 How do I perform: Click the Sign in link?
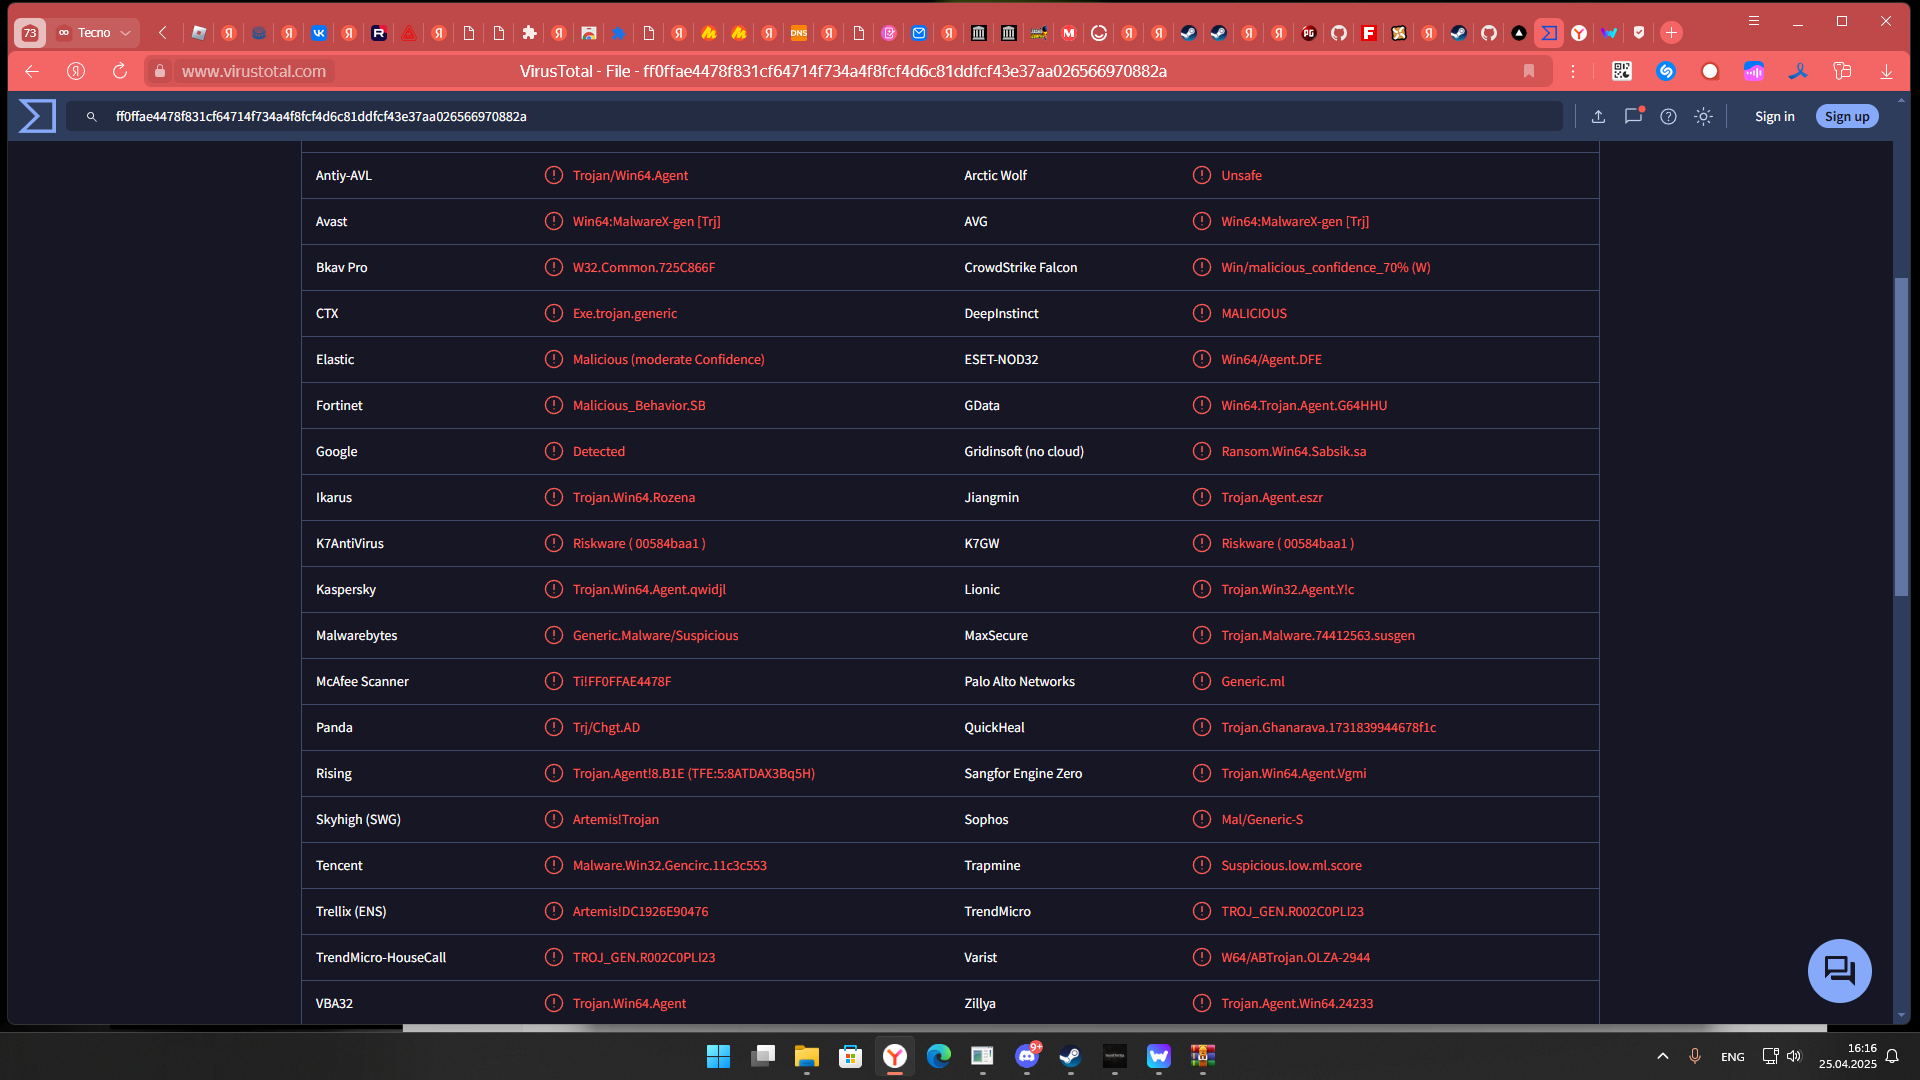[1774, 117]
